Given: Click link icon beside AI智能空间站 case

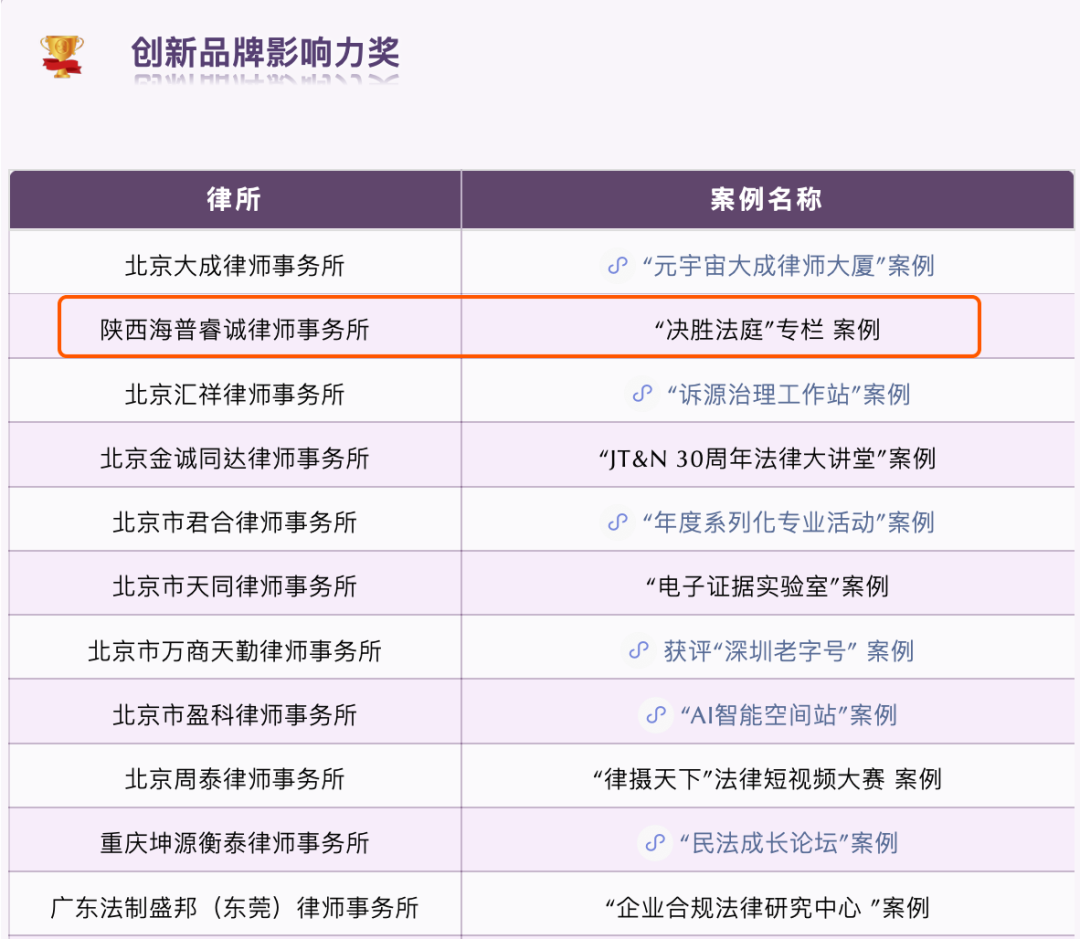Looking at the screenshot, I should tap(655, 715).
